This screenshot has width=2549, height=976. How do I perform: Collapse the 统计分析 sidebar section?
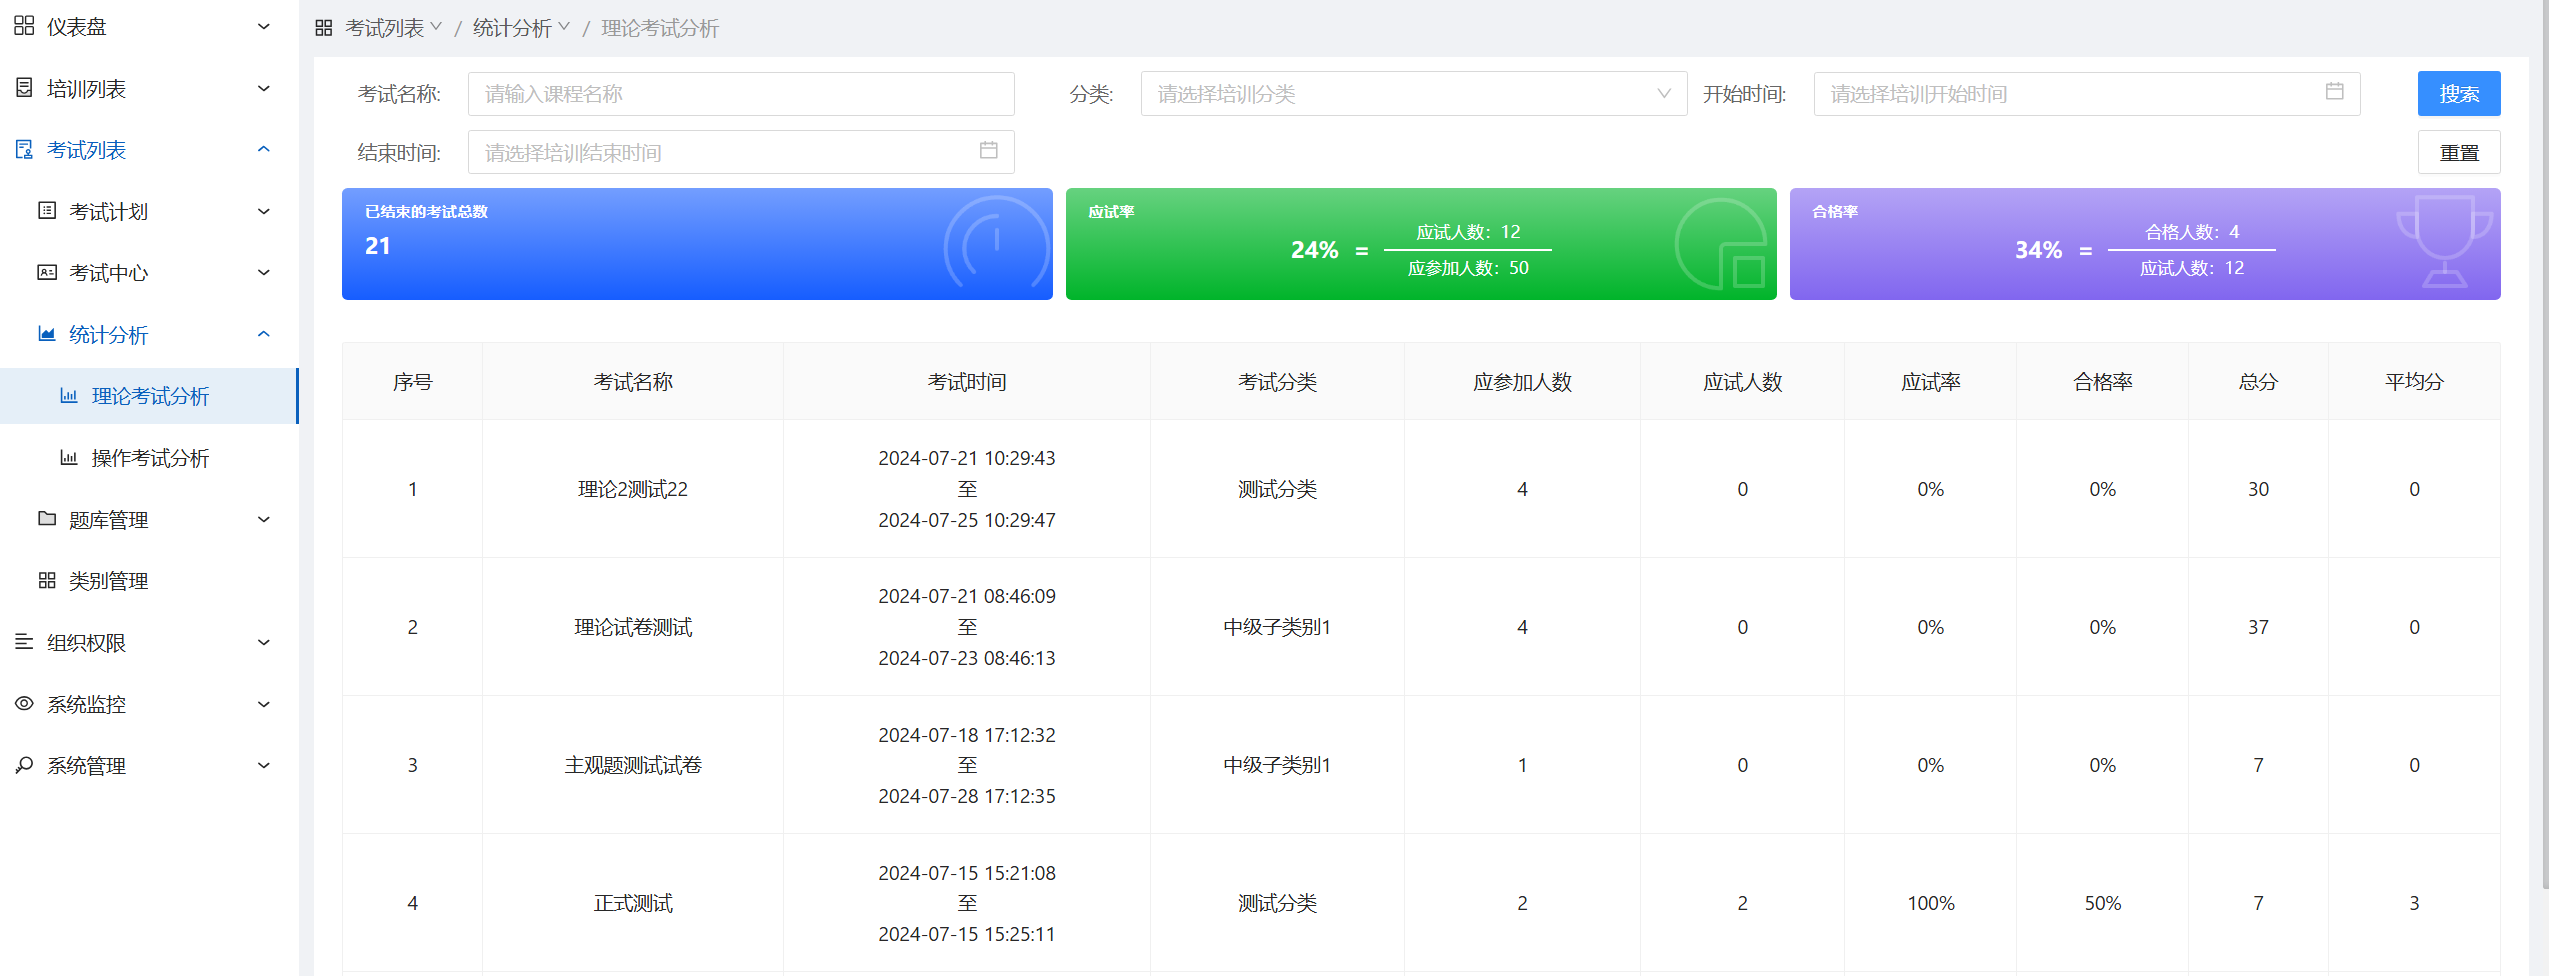(264, 334)
